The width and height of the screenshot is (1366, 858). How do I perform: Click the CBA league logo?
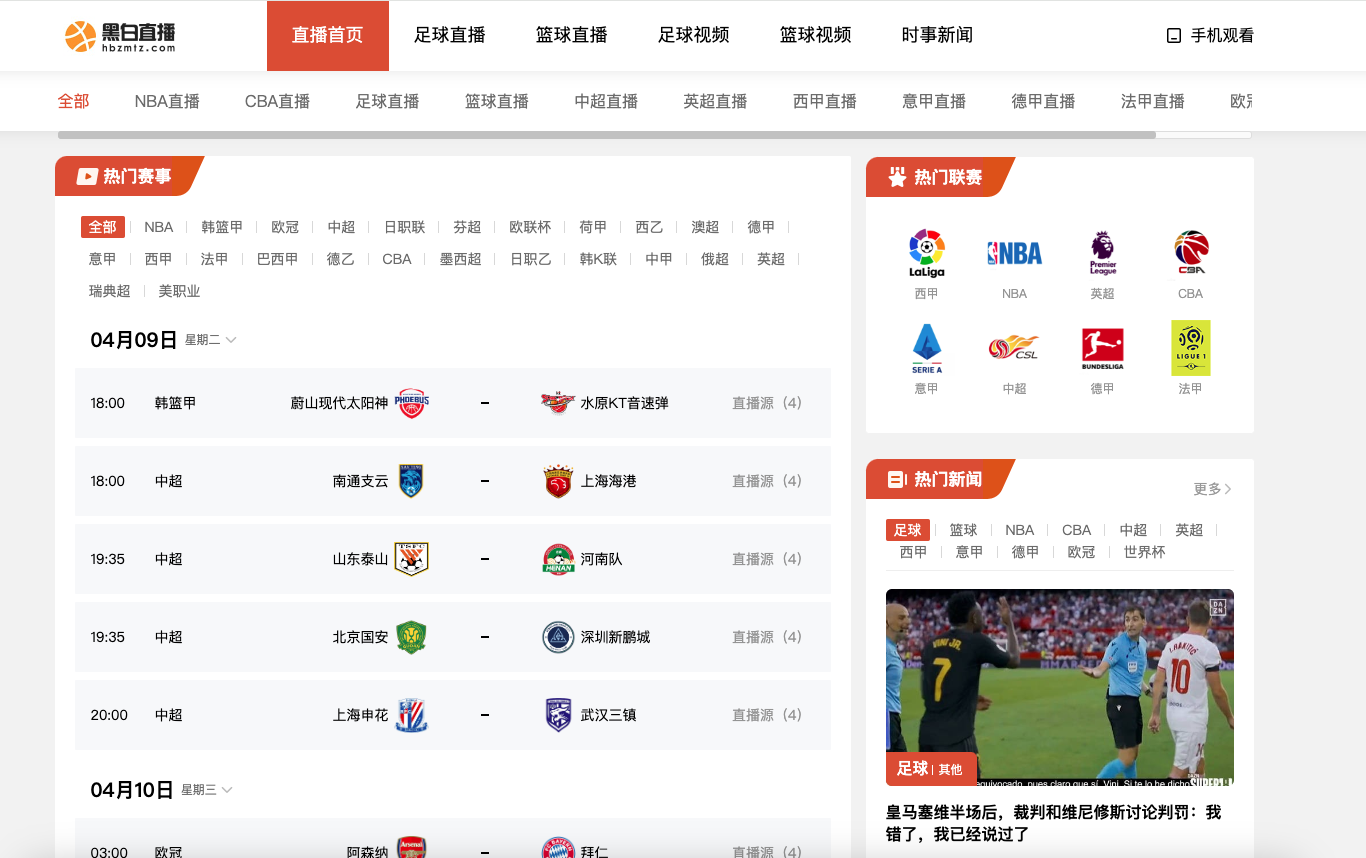[x=1190, y=253]
